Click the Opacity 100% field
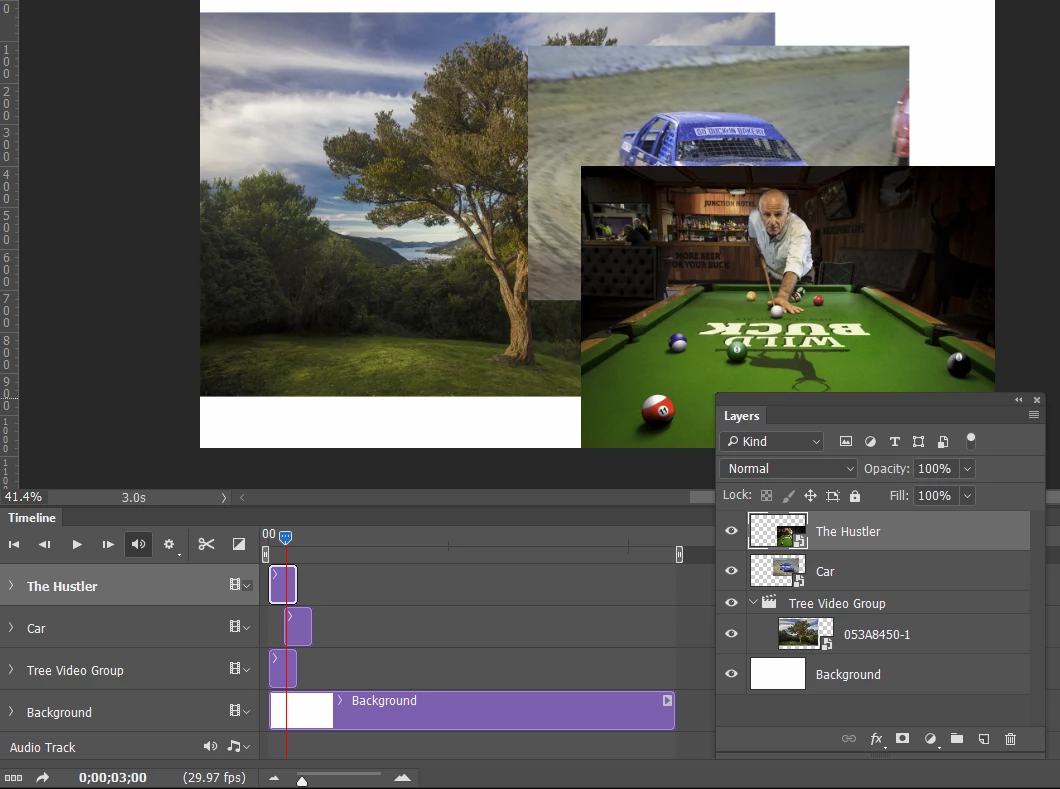The image size is (1060, 789). pos(936,469)
